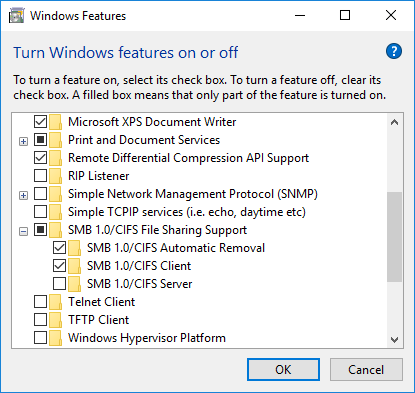Click folder icon beside SNMP entry
Viewport: 415px width, 393px height.
[55, 194]
